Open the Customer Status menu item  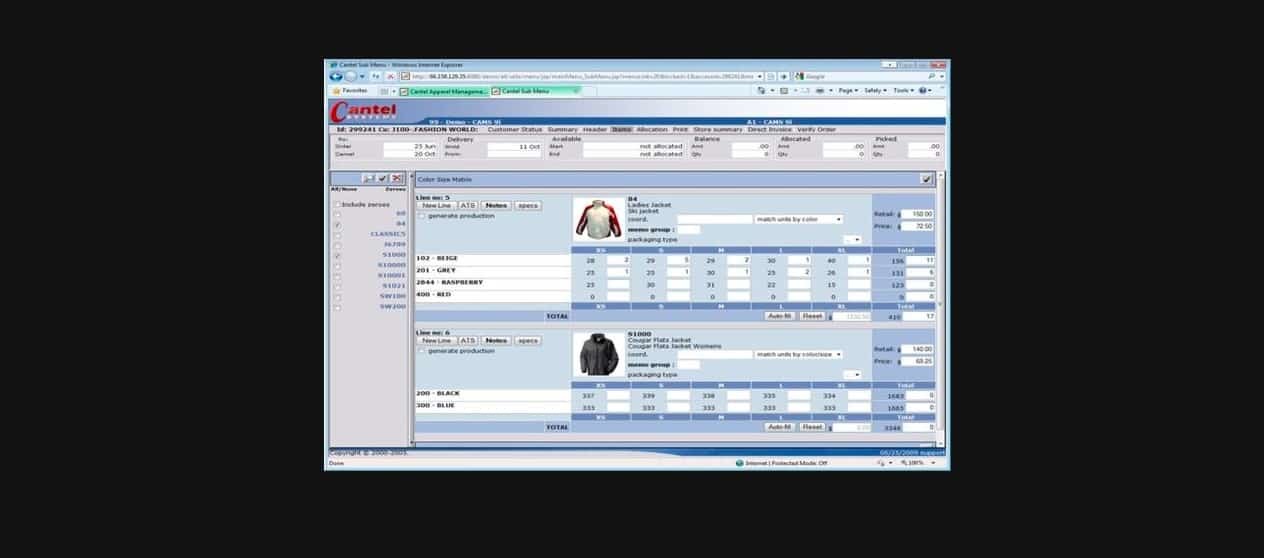click(514, 129)
